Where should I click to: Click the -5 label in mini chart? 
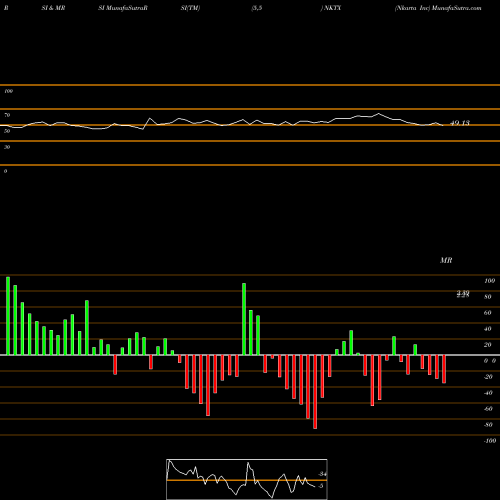click(x=321, y=486)
